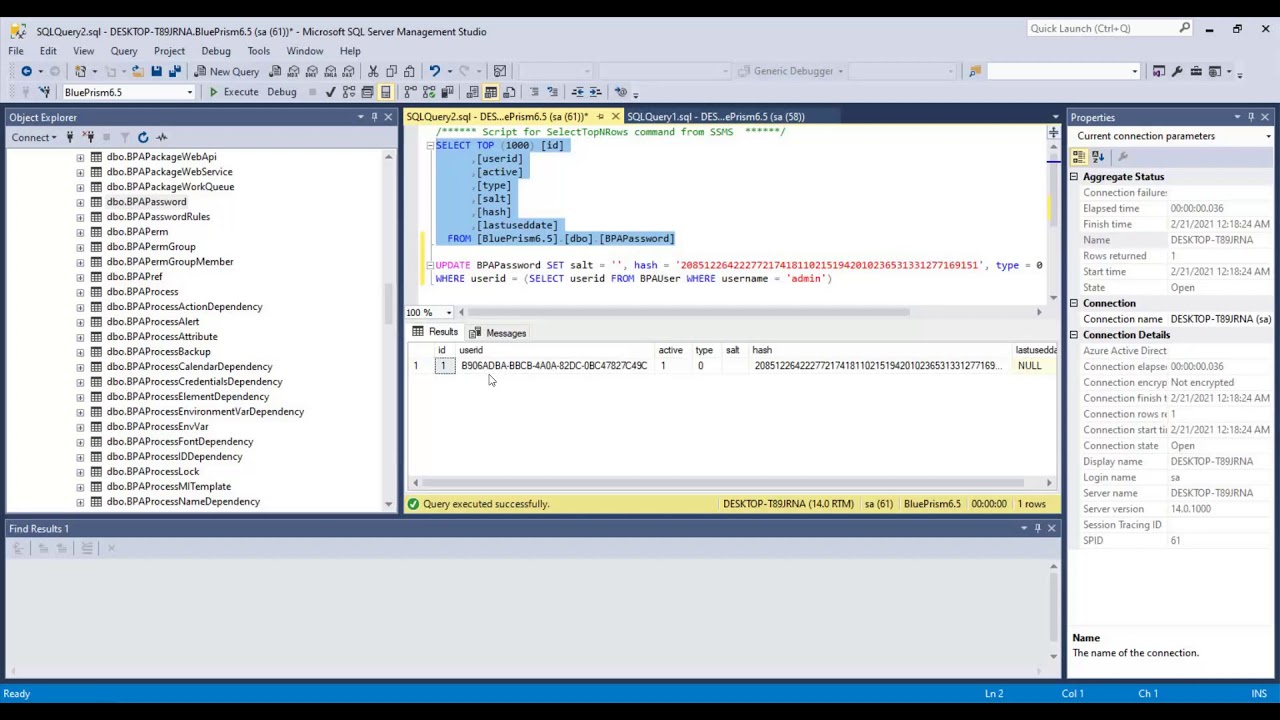Open the Tools menu
The width and height of the screenshot is (1280, 720).
click(258, 51)
